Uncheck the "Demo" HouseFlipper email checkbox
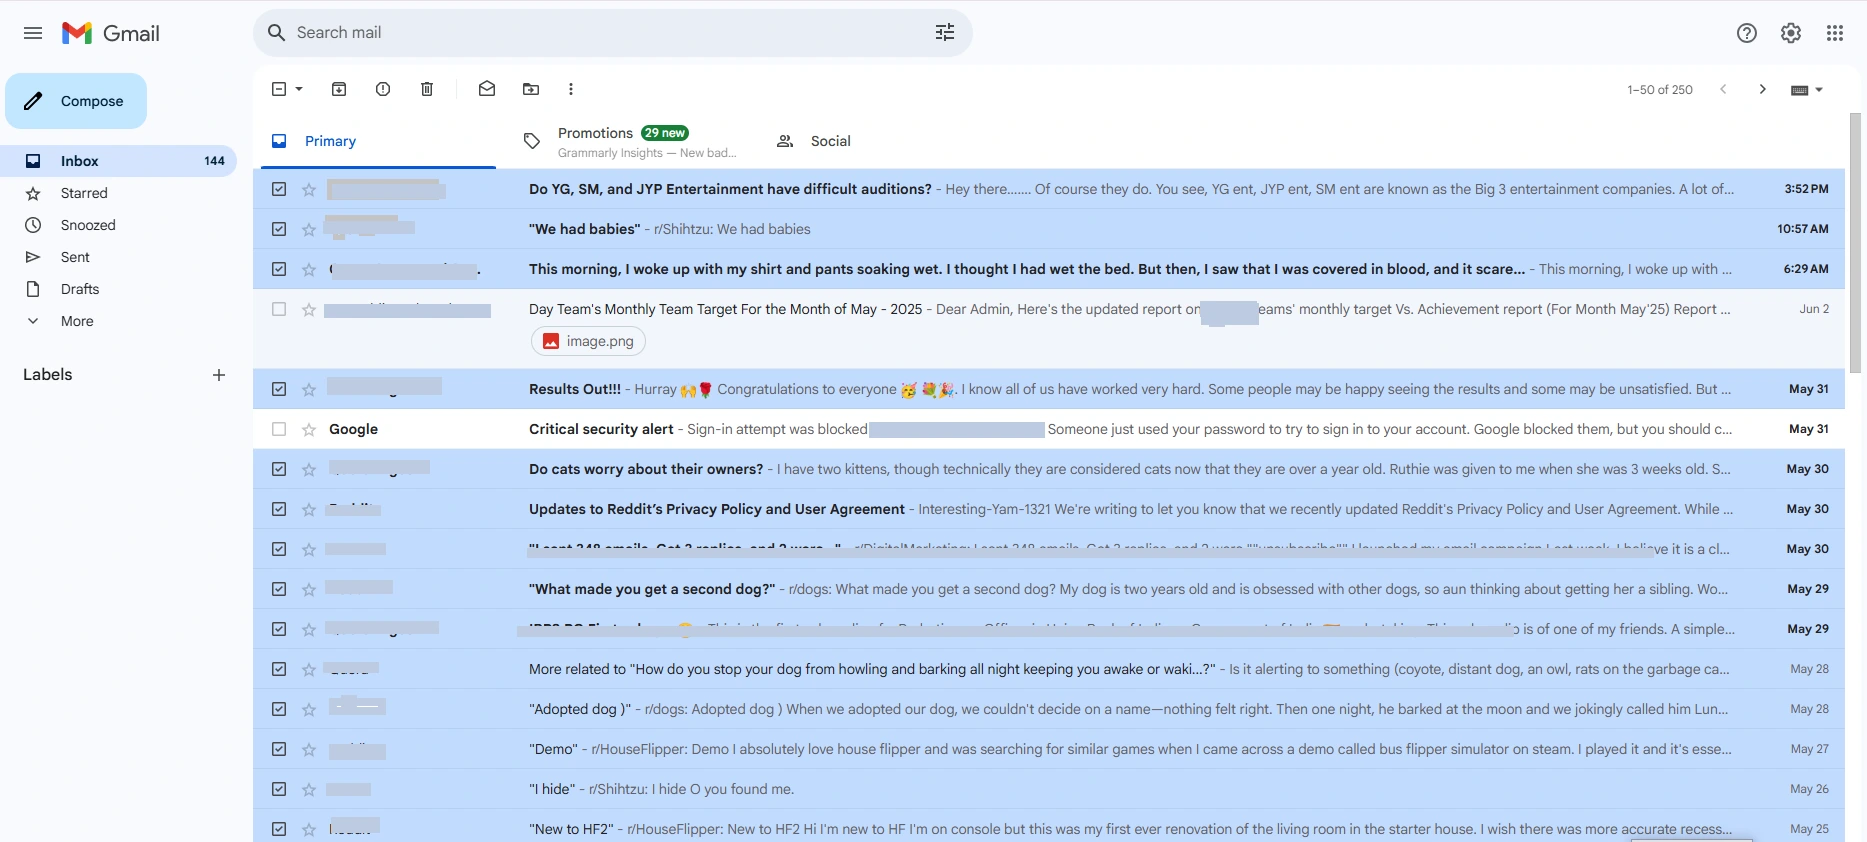 pos(279,749)
